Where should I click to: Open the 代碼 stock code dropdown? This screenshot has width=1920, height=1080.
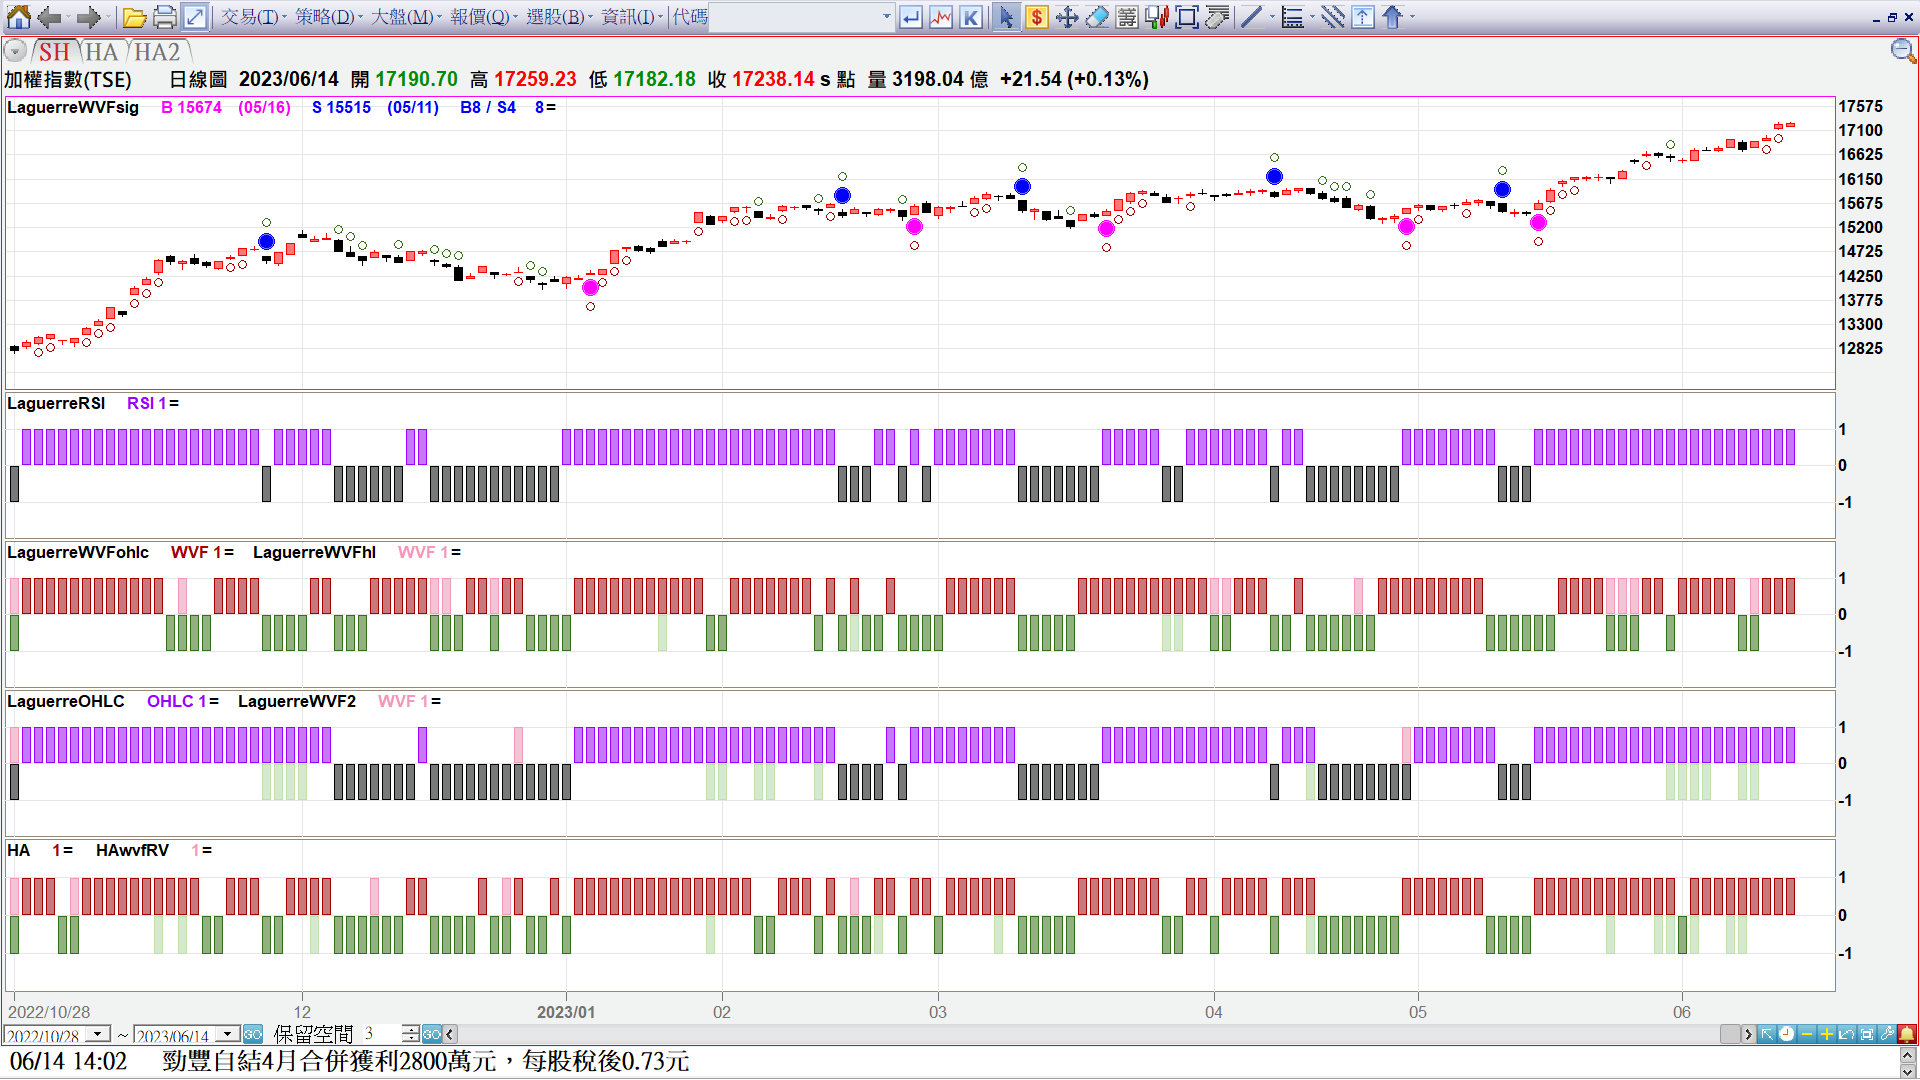pyautogui.click(x=886, y=17)
